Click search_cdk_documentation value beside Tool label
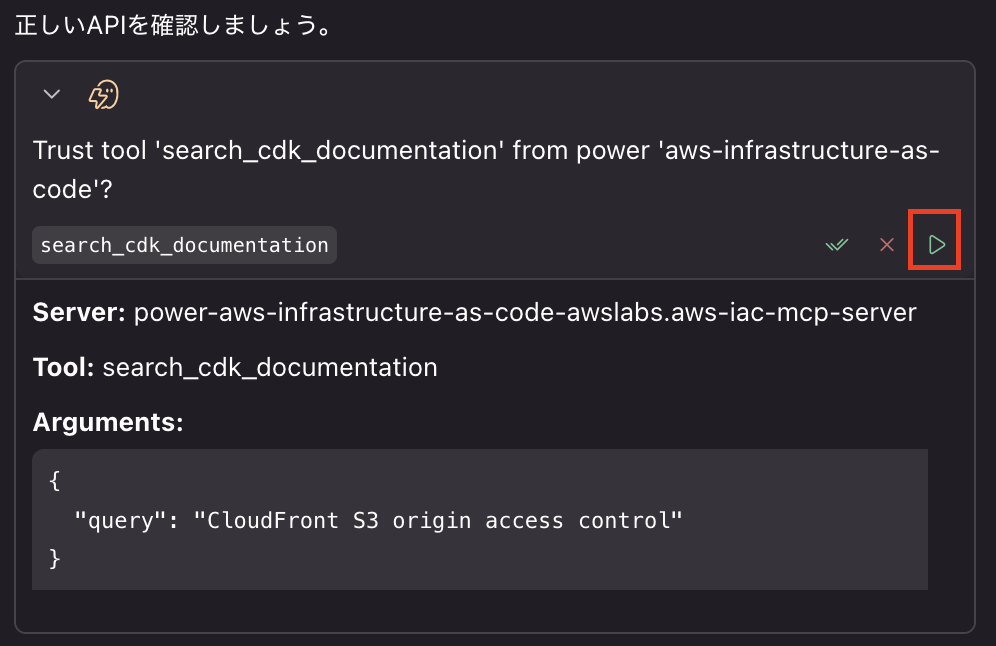Image resolution: width=996 pixels, height=646 pixels. (269, 367)
